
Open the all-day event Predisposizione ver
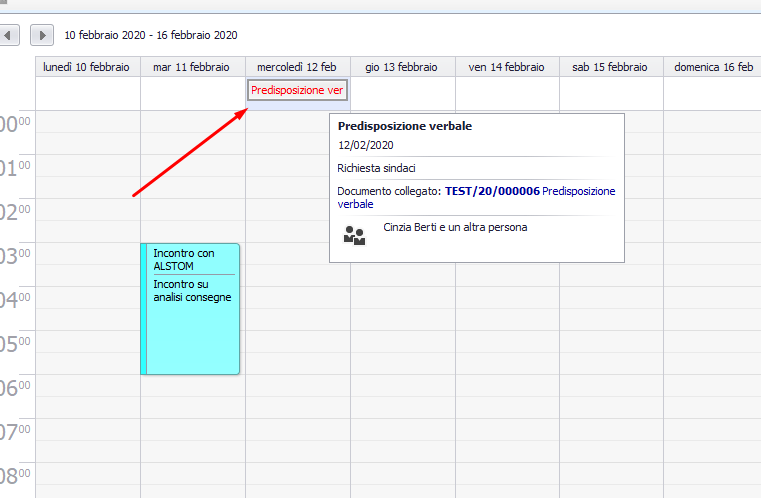tap(297, 90)
